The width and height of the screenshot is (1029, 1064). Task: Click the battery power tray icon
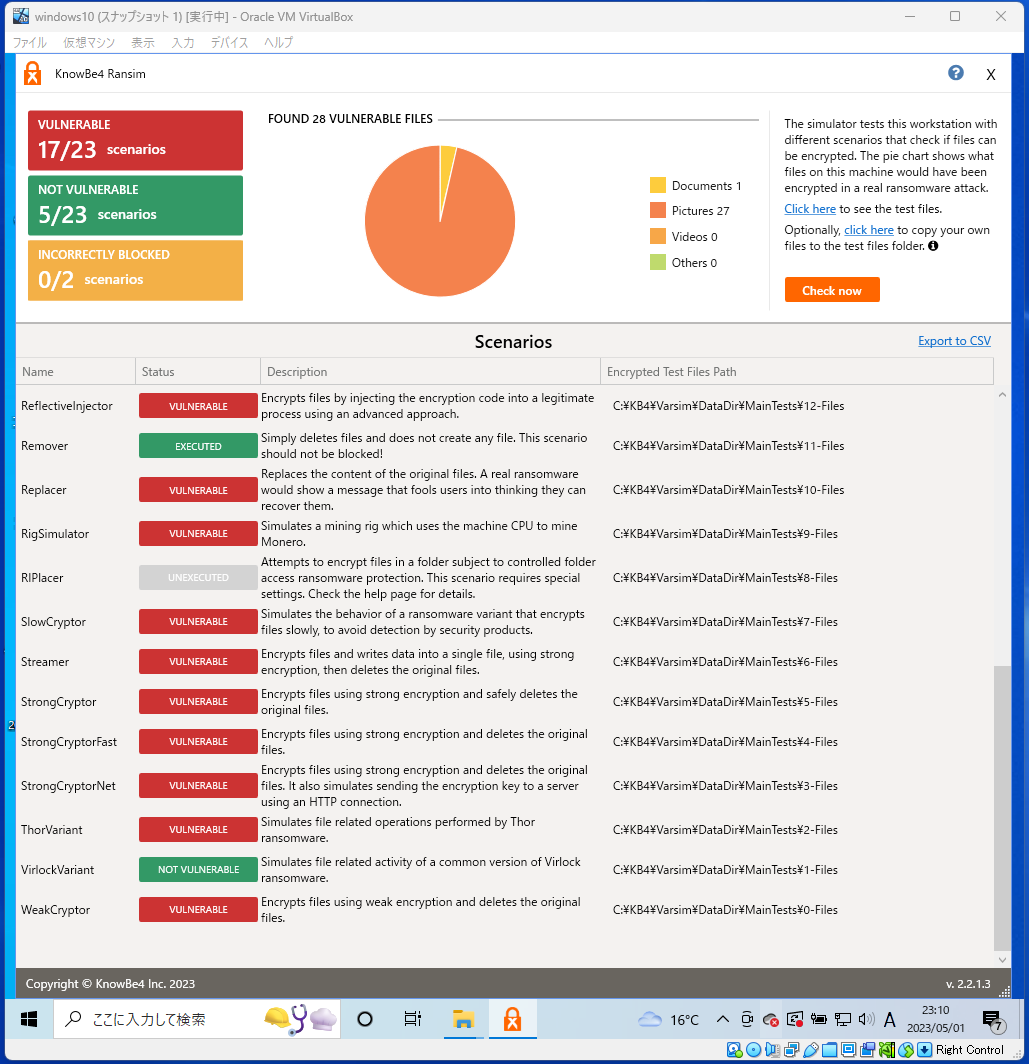(x=819, y=1019)
